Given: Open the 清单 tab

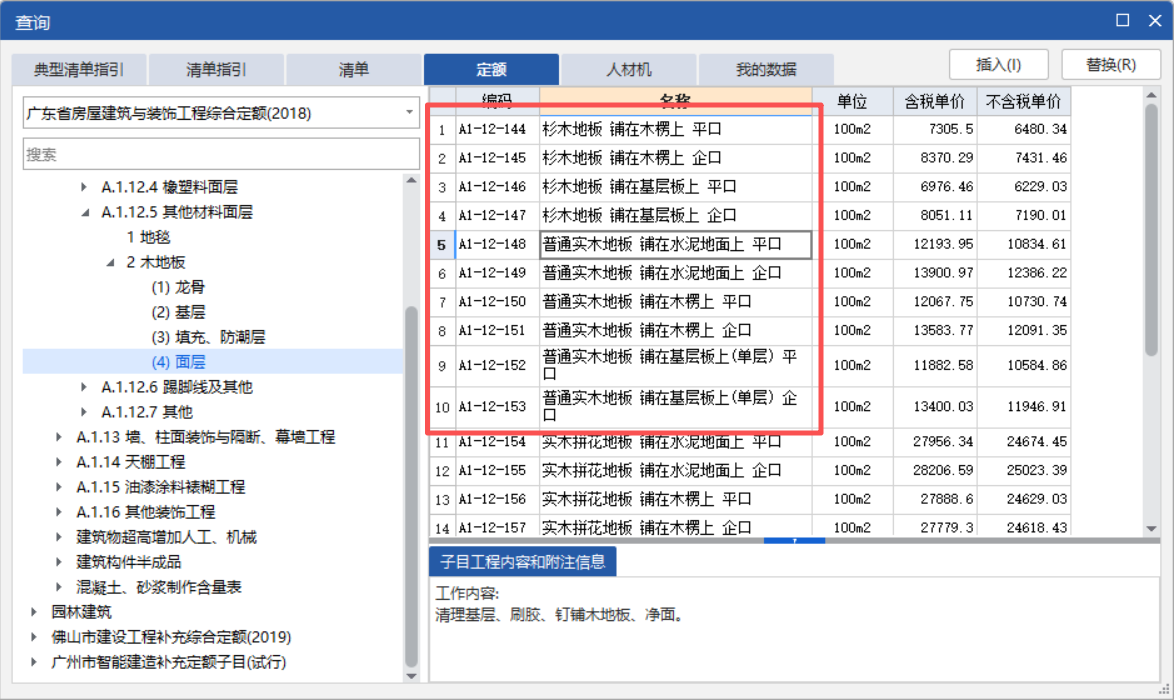Looking at the screenshot, I should (355, 69).
